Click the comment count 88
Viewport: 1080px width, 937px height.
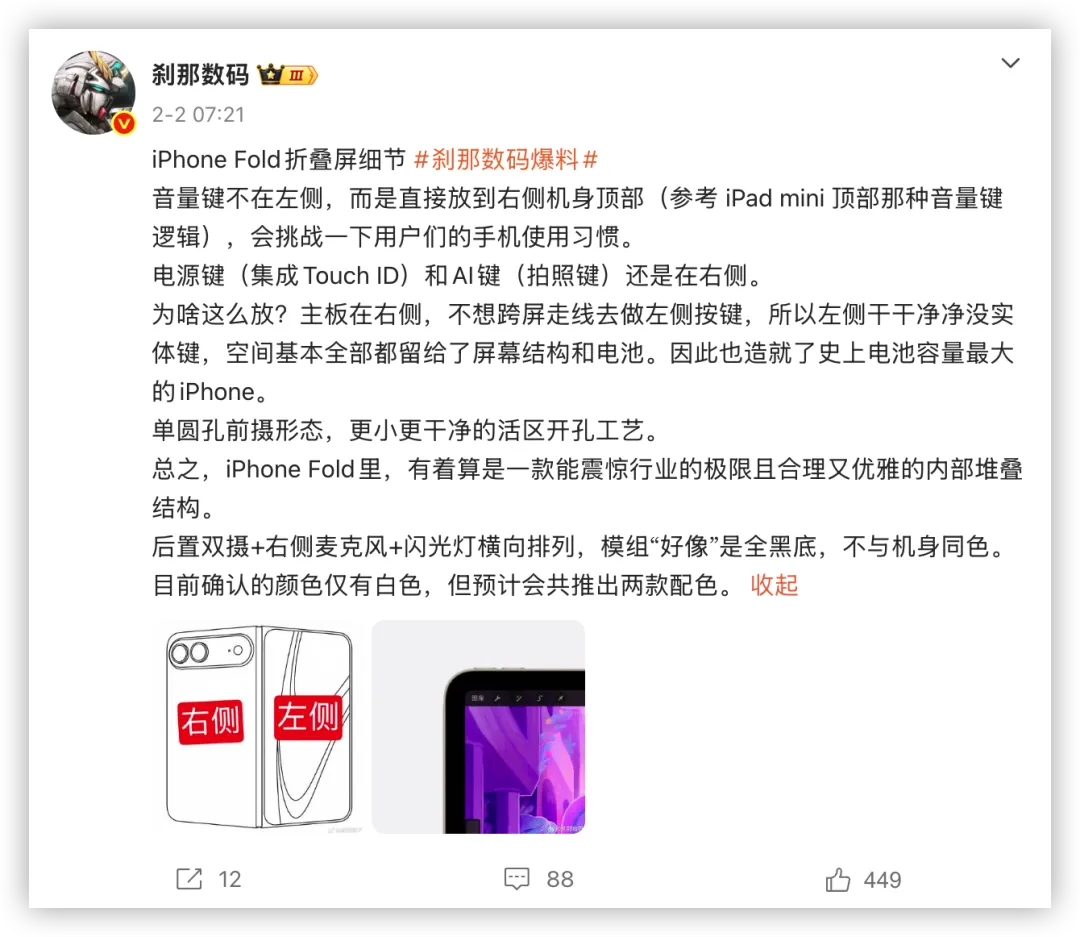point(560,879)
